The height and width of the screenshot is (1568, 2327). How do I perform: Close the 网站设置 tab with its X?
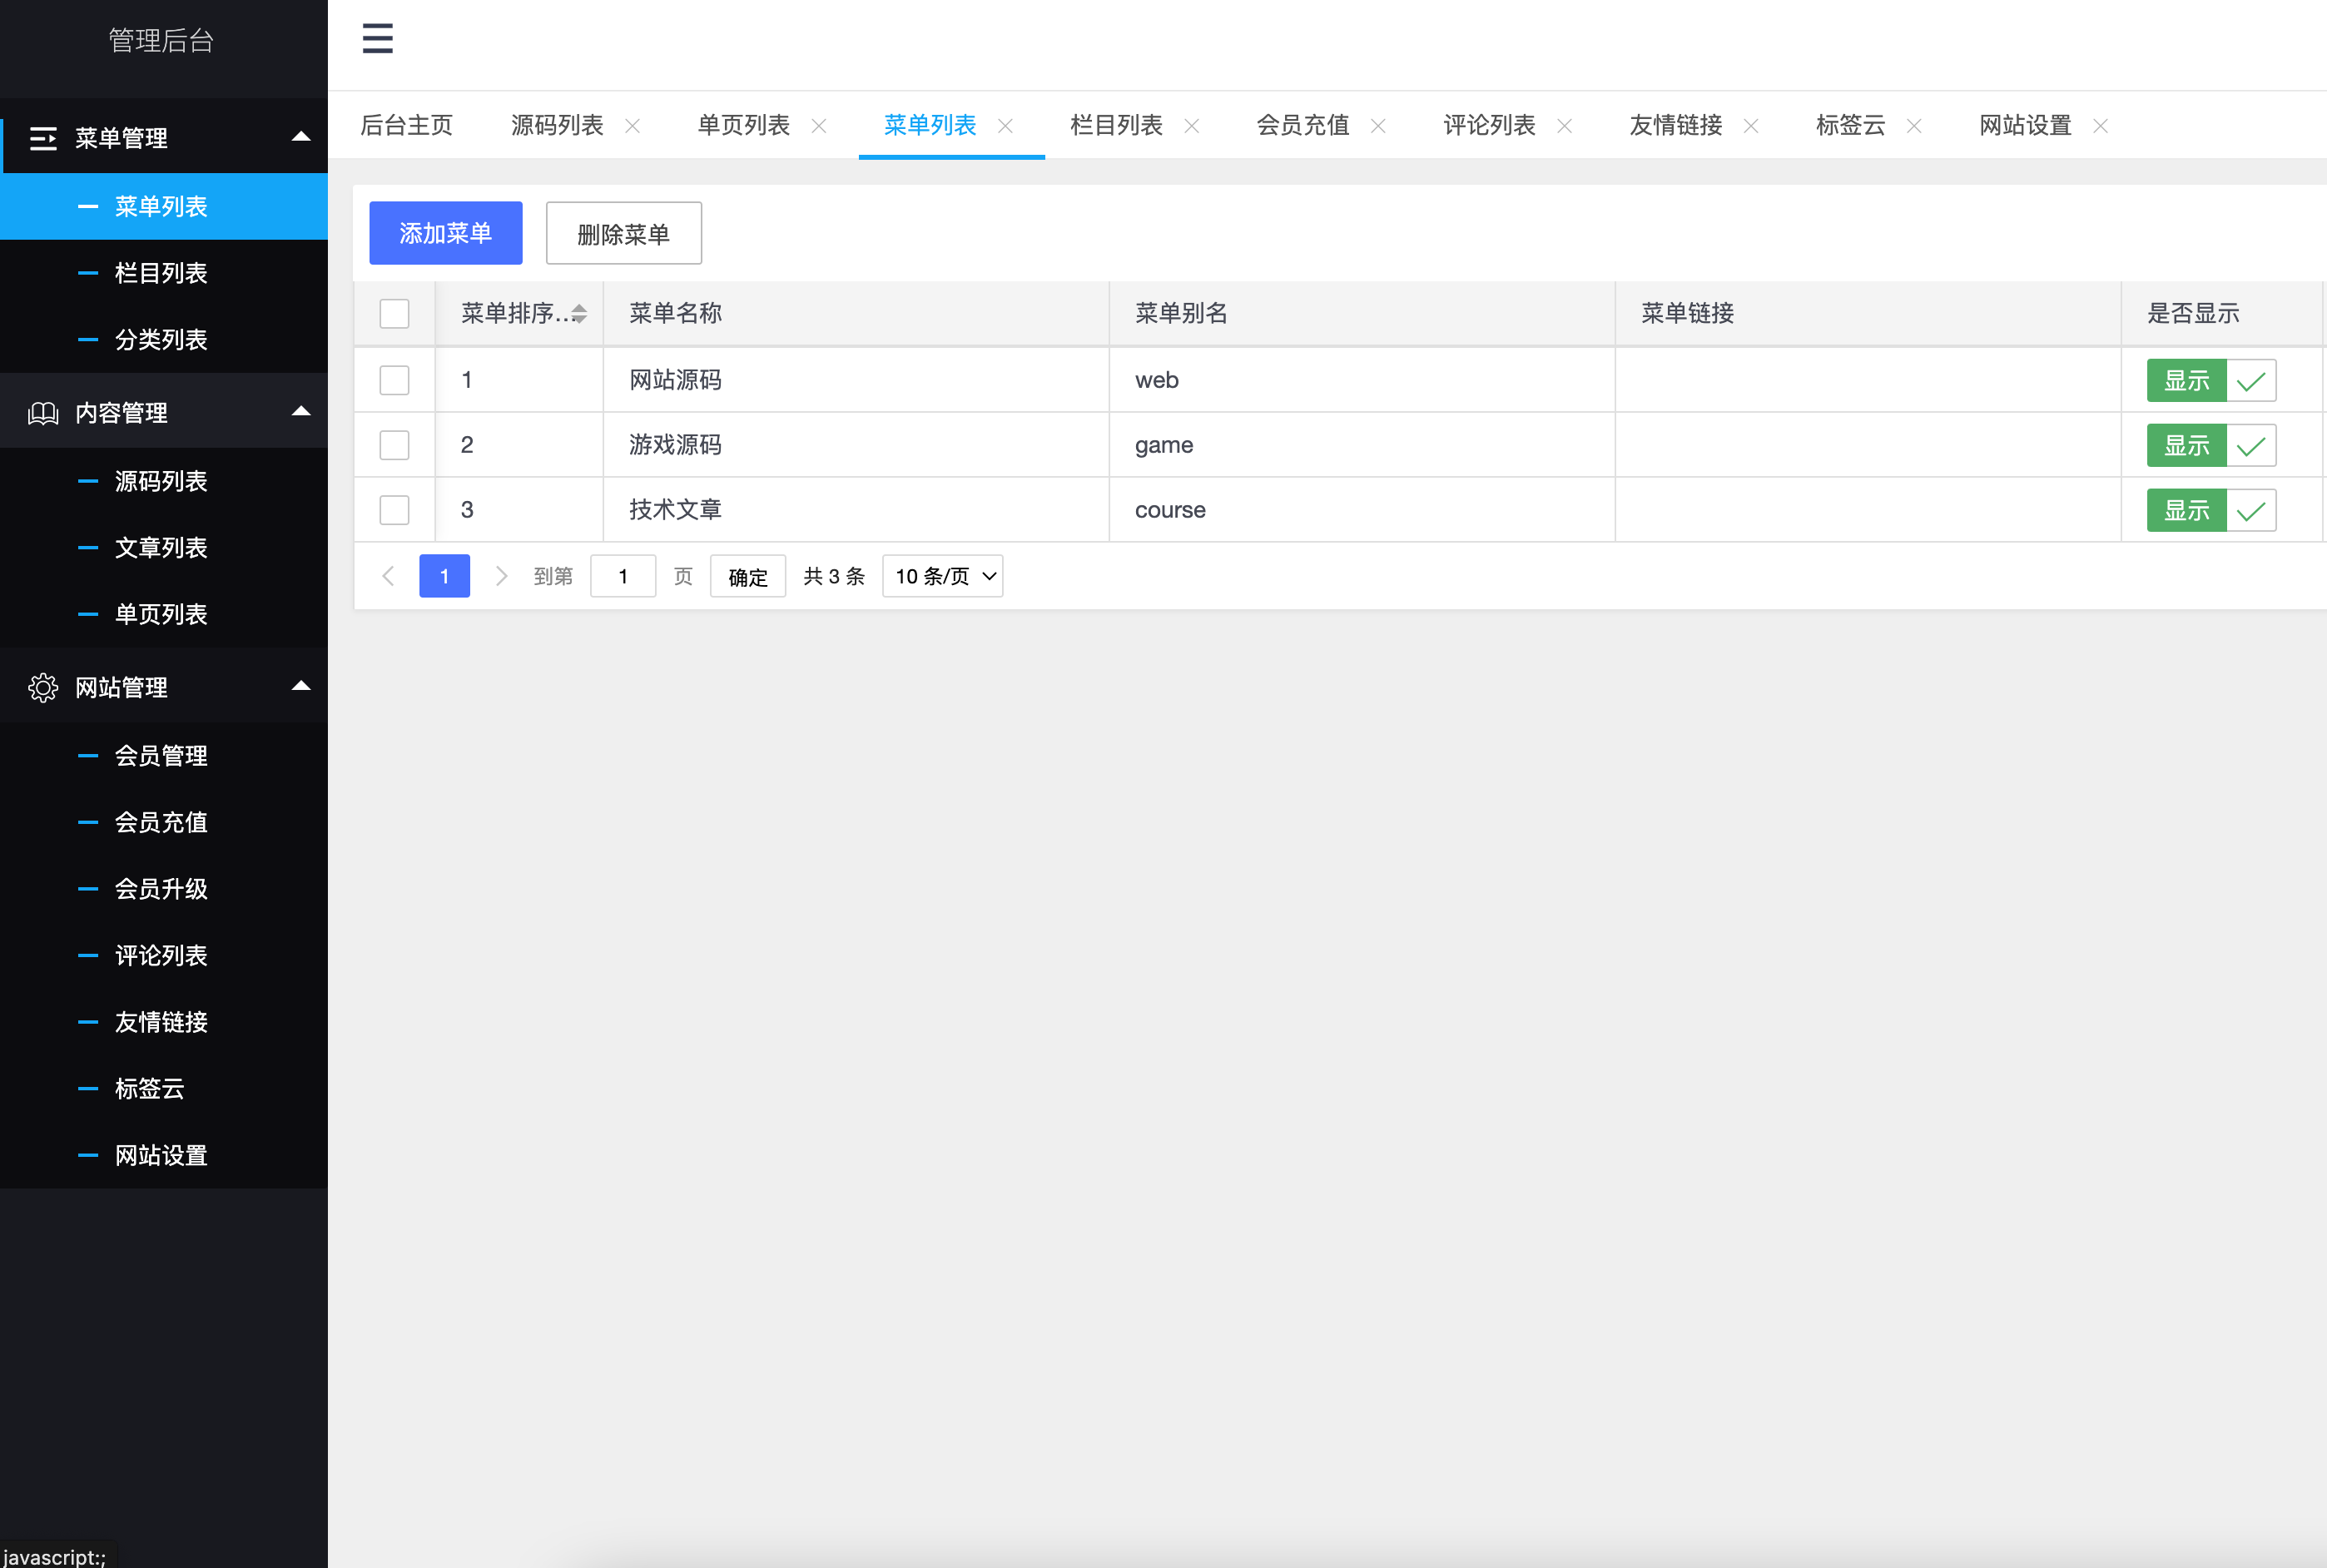point(2101,126)
